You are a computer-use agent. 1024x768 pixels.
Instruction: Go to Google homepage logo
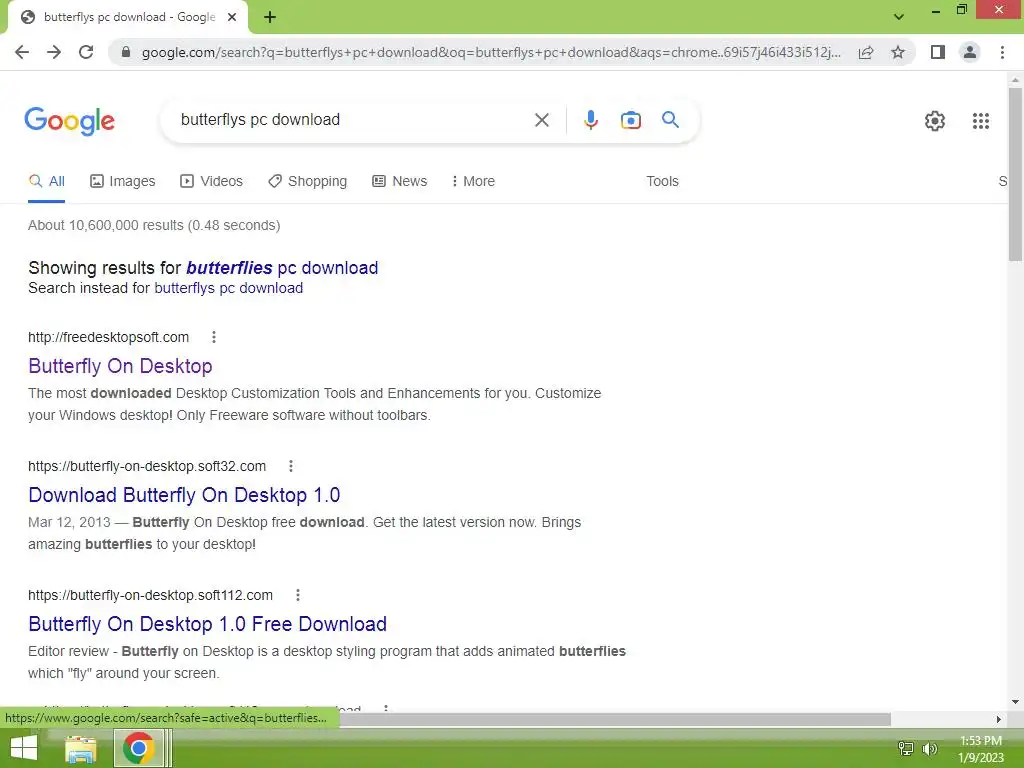69,121
